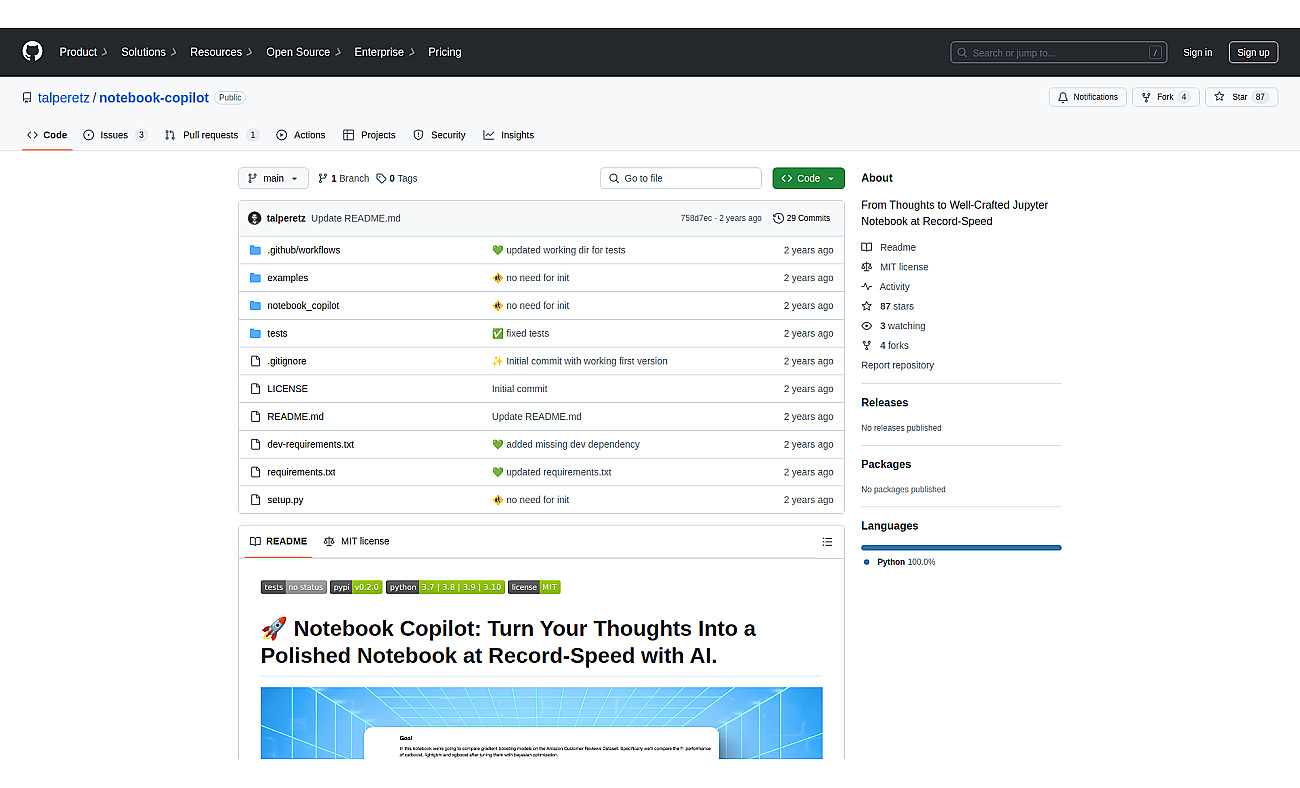1300x788 pixels.
Task: View the 1 Branch list
Action: 344,178
